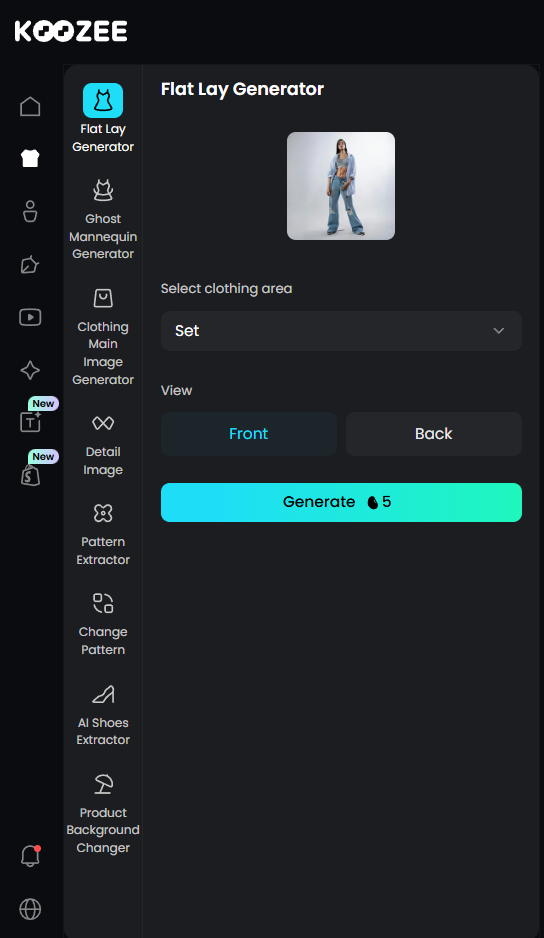
Task: Click the Pattern Extractor label text
Action: (103, 551)
